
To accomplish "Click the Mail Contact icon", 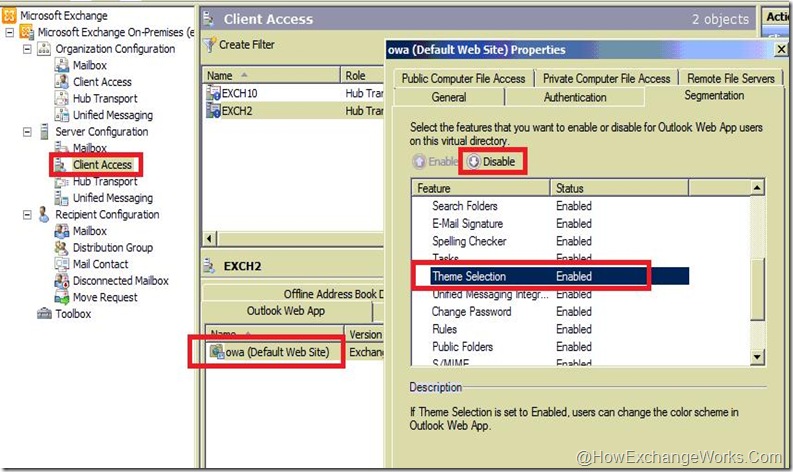I will point(62,264).
